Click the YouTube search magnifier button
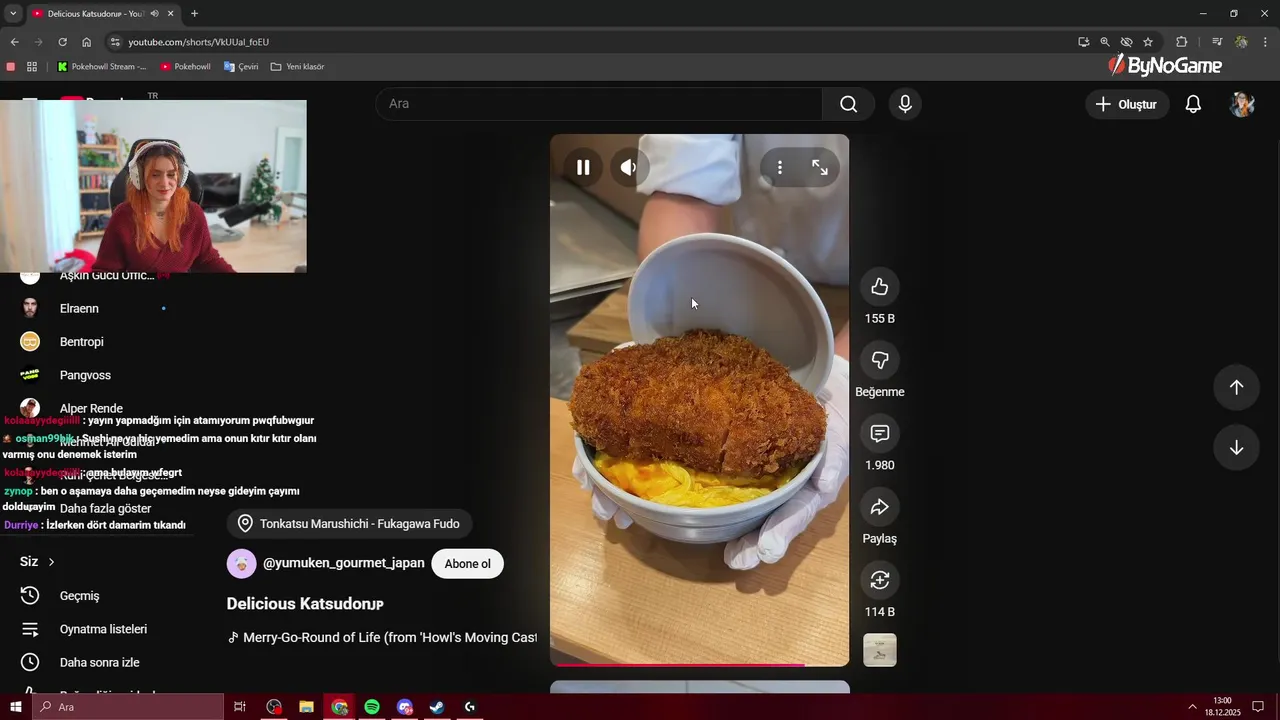This screenshot has height=720, width=1280. coord(848,104)
